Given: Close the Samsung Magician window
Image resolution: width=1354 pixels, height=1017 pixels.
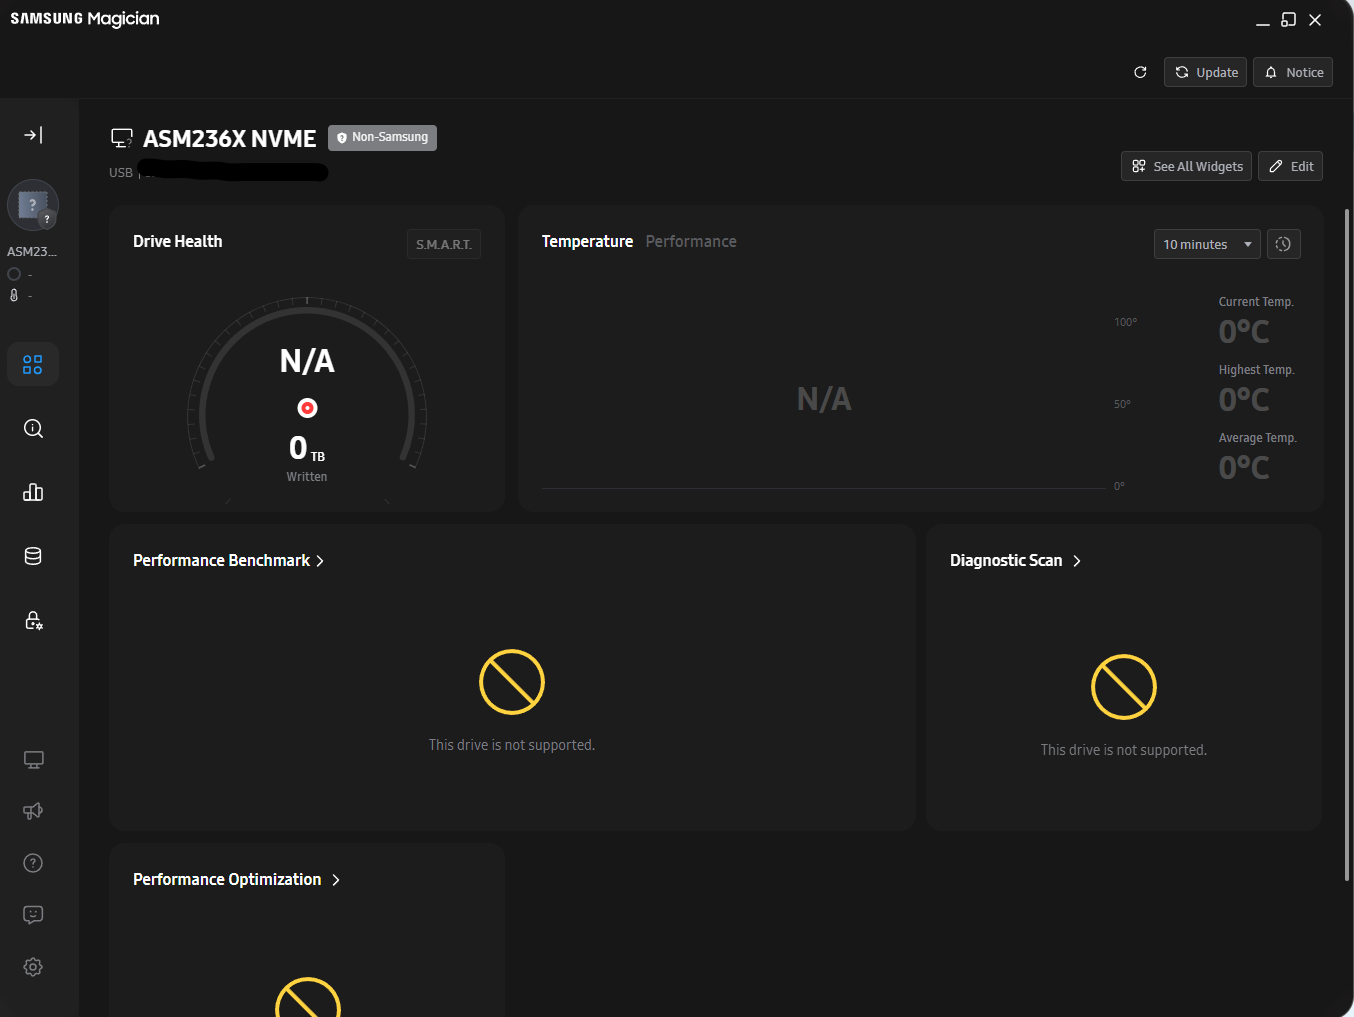Looking at the screenshot, I should (x=1316, y=20).
